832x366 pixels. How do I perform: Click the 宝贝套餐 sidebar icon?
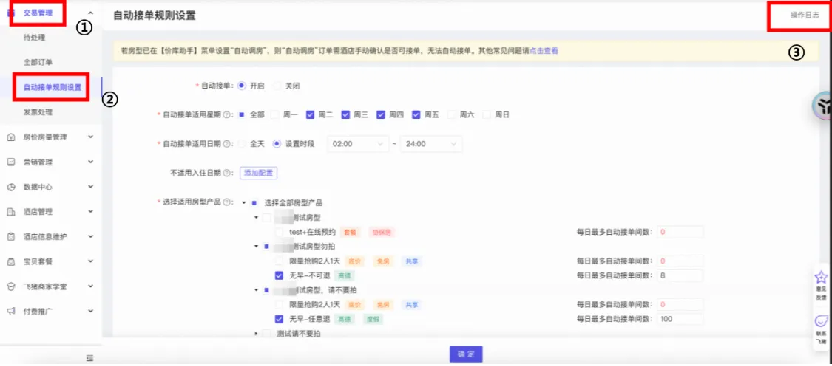(x=11, y=262)
